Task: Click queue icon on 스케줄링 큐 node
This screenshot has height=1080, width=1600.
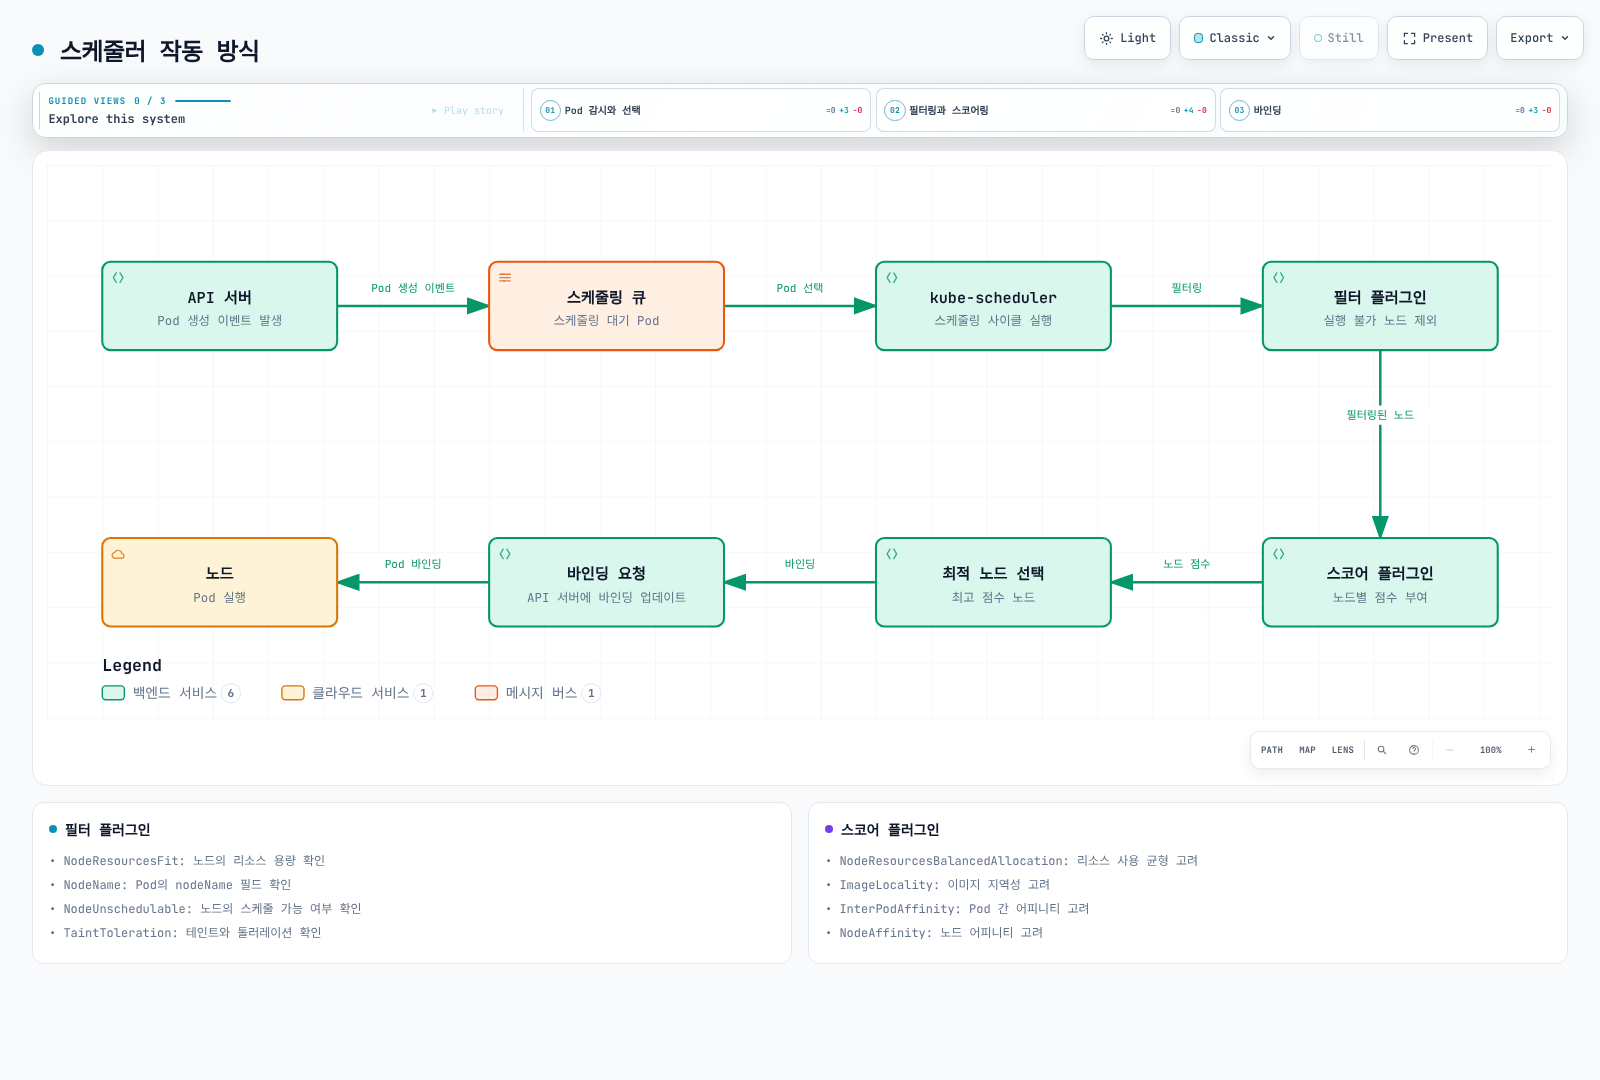Action: [505, 278]
